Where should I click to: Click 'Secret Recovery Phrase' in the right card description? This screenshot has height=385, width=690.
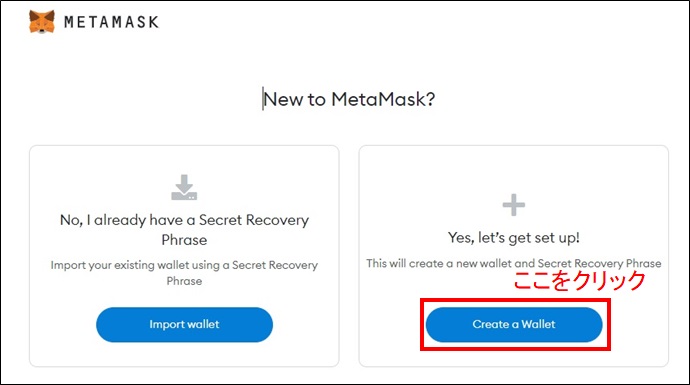pyautogui.click(x=599, y=263)
